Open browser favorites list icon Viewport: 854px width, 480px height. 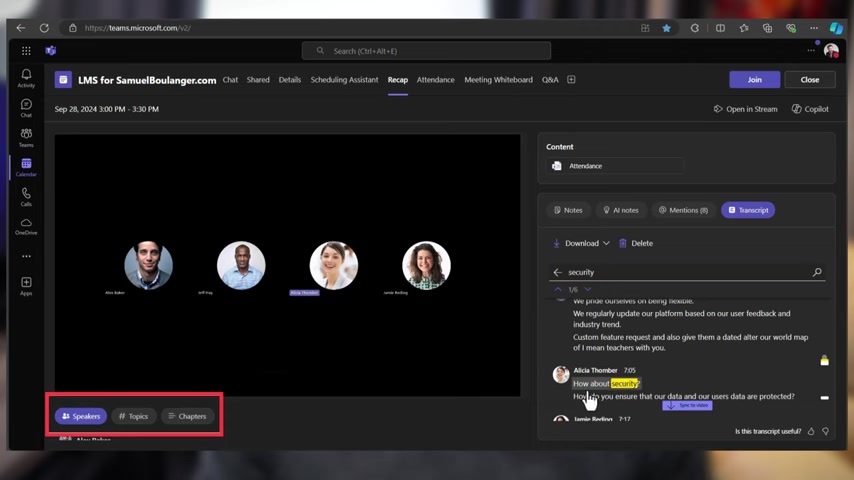744,28
